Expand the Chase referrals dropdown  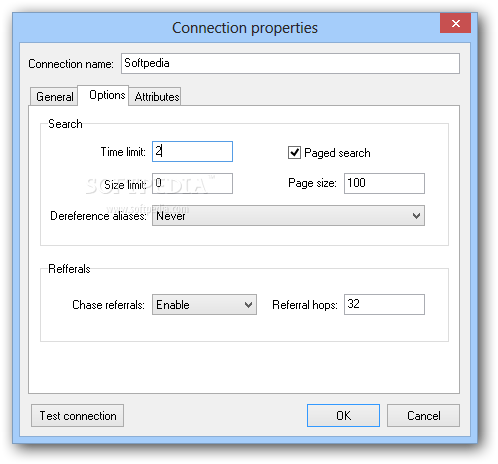pos(204,305)
